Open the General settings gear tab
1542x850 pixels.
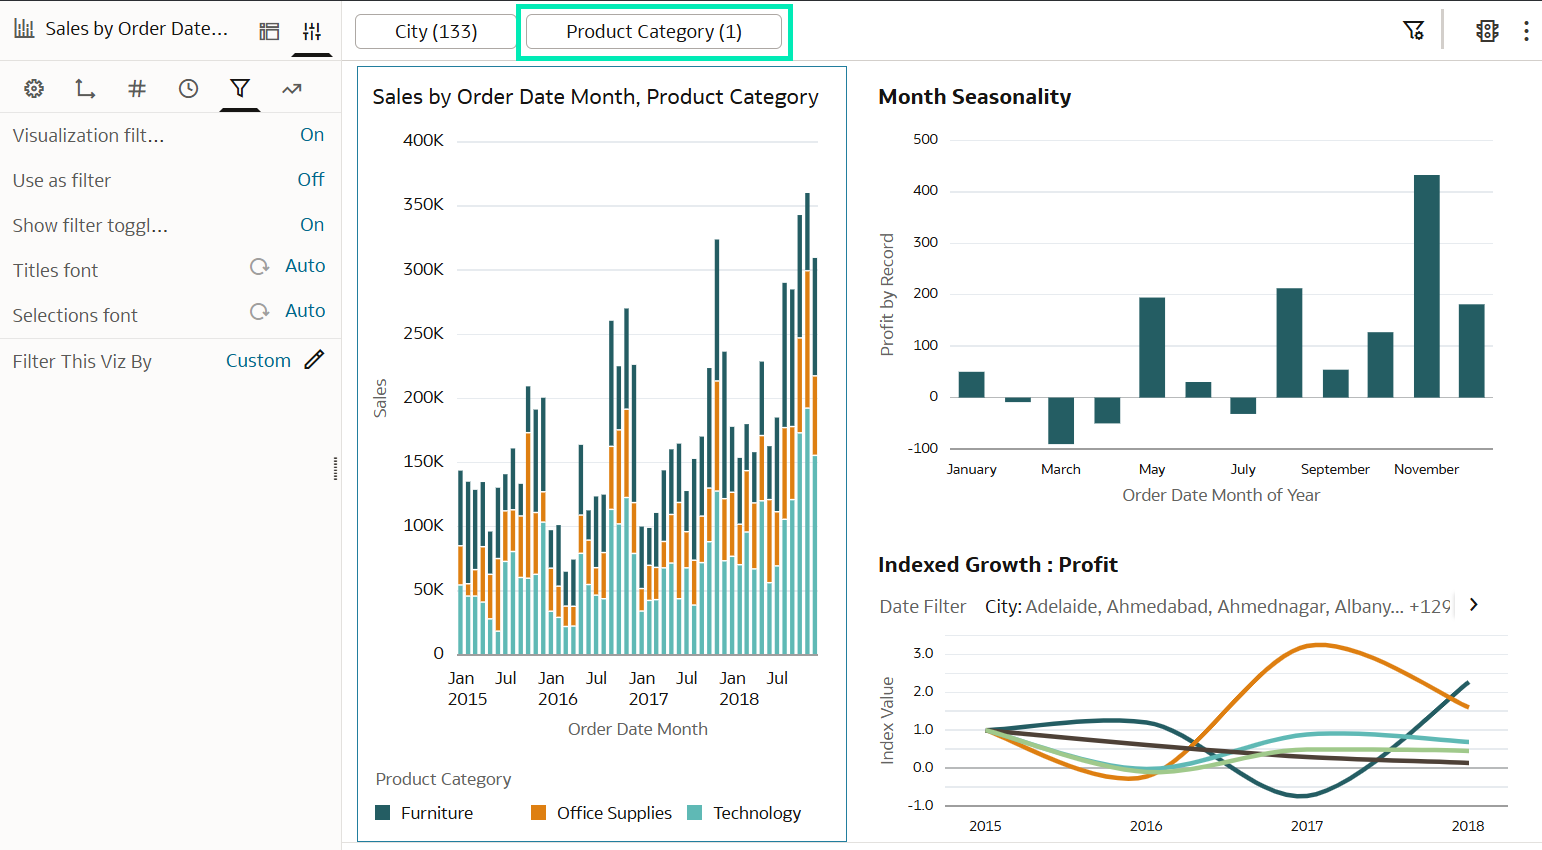pyautogui.click(x=34, y=89)
